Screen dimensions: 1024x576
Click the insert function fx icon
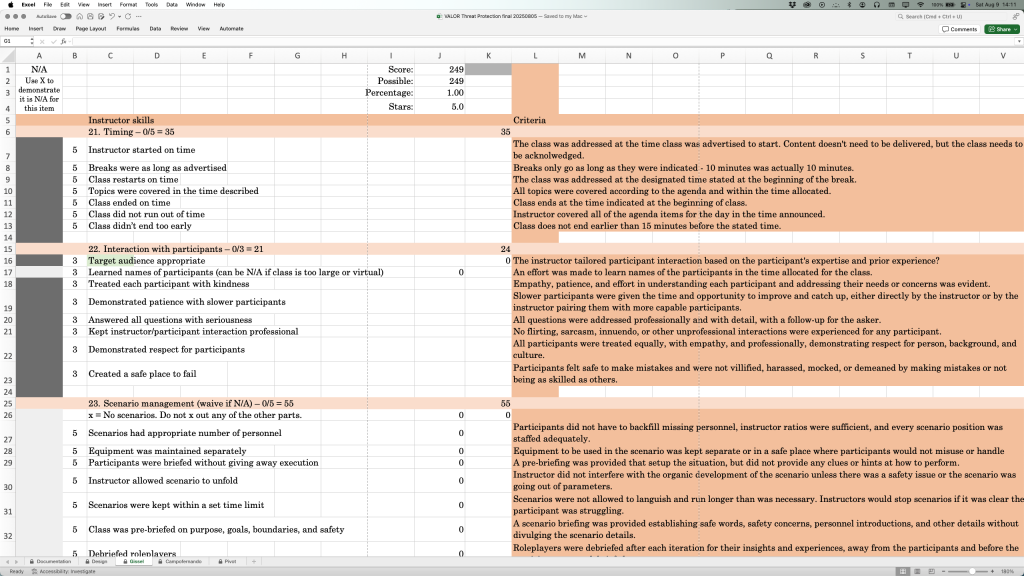[63, 41]
